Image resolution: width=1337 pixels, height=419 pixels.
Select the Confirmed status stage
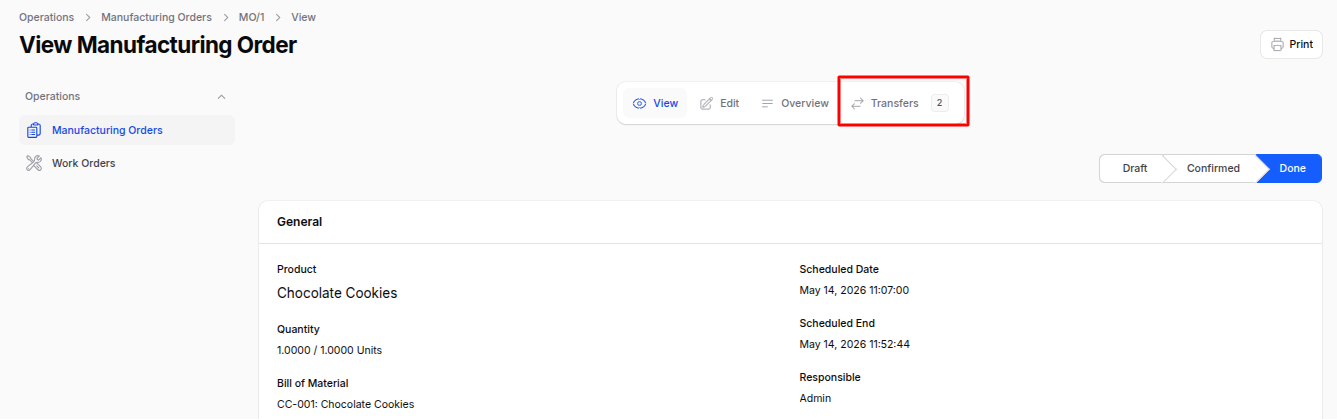1213,168
